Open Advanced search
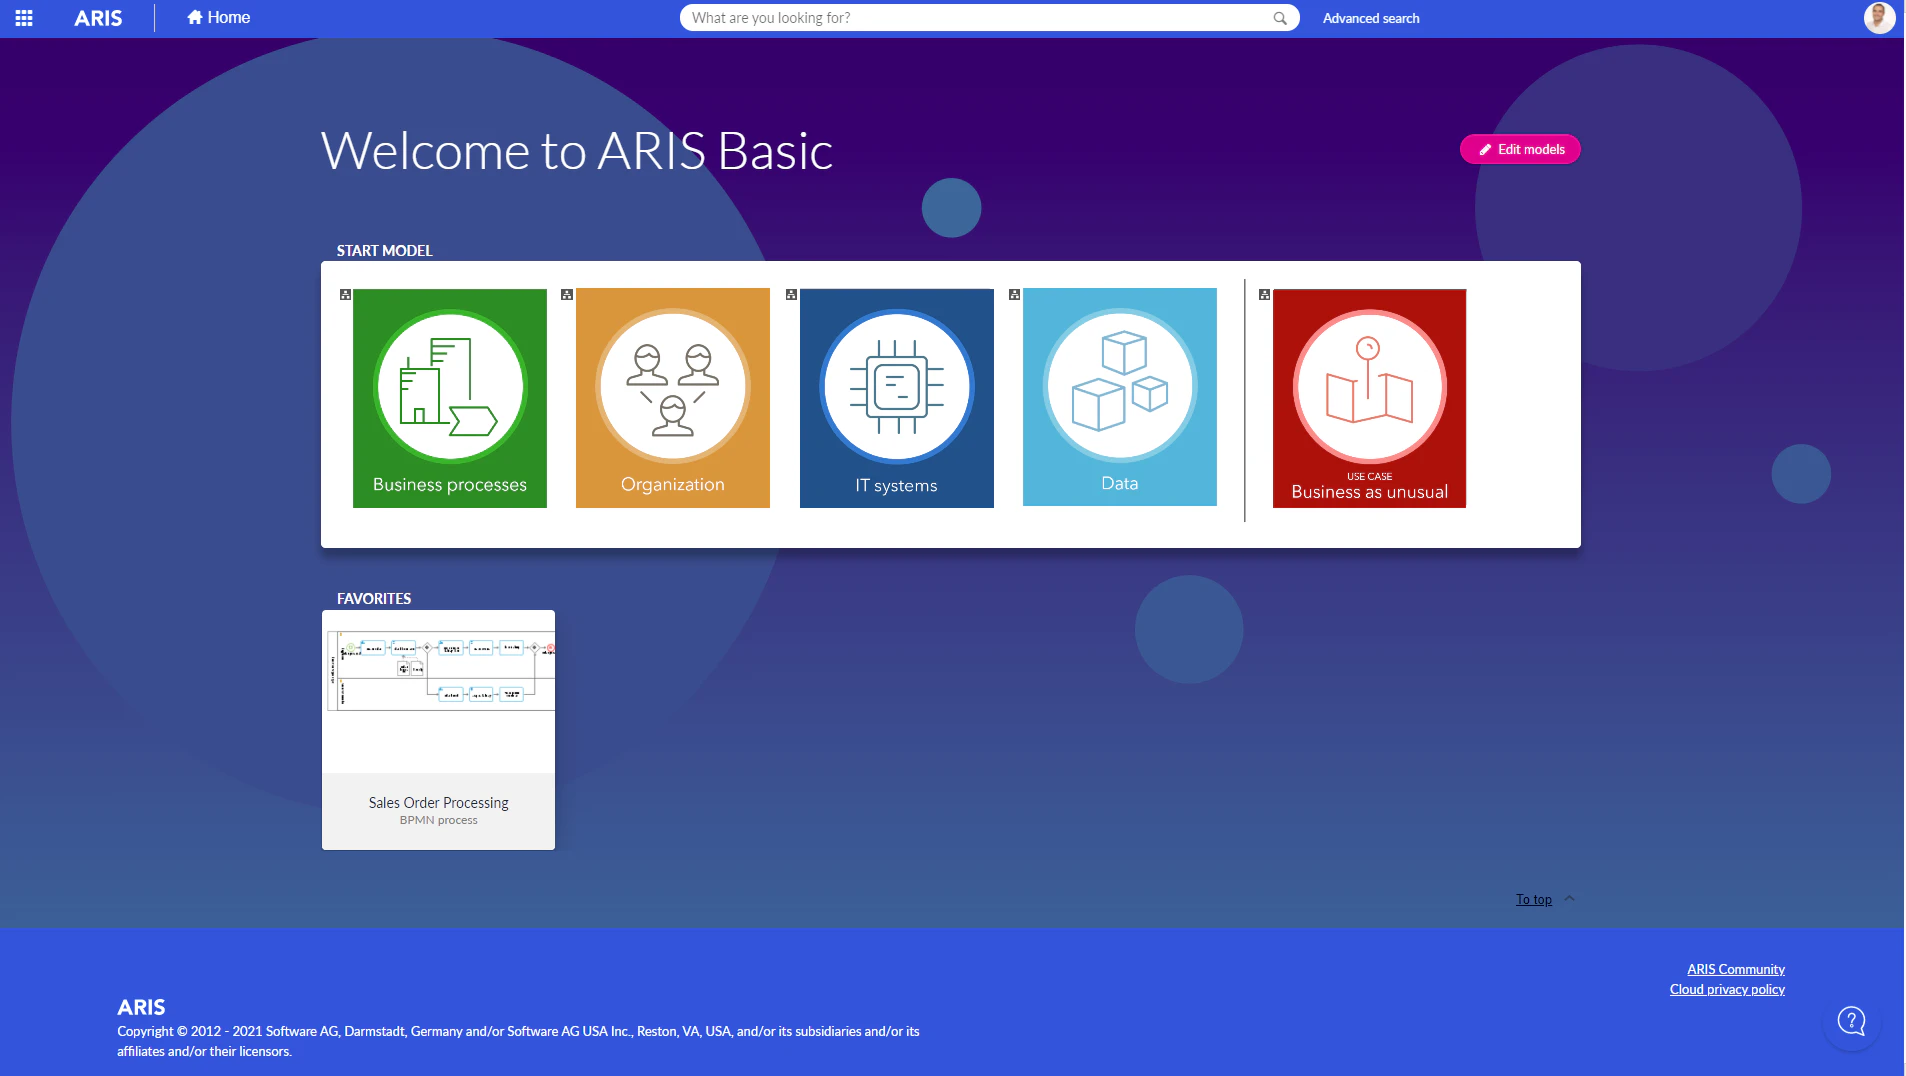The image size is (1906, 1076). (x=1370, y=17)
